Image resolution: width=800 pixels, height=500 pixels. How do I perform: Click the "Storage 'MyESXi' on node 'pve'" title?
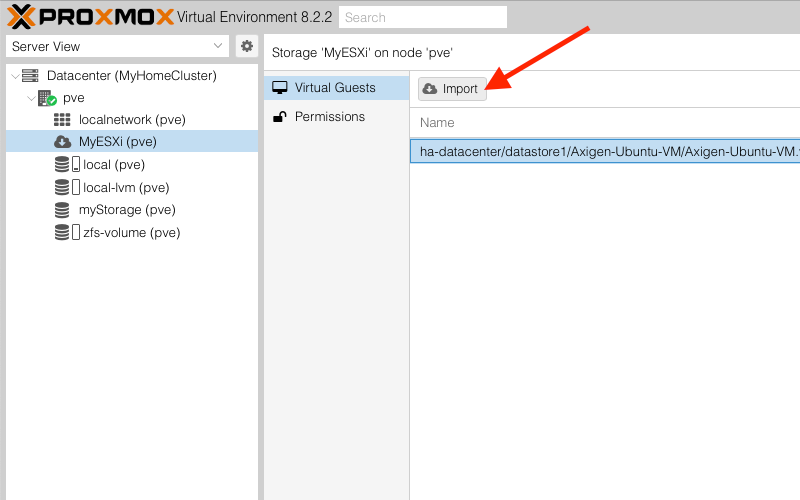(362, 53)
